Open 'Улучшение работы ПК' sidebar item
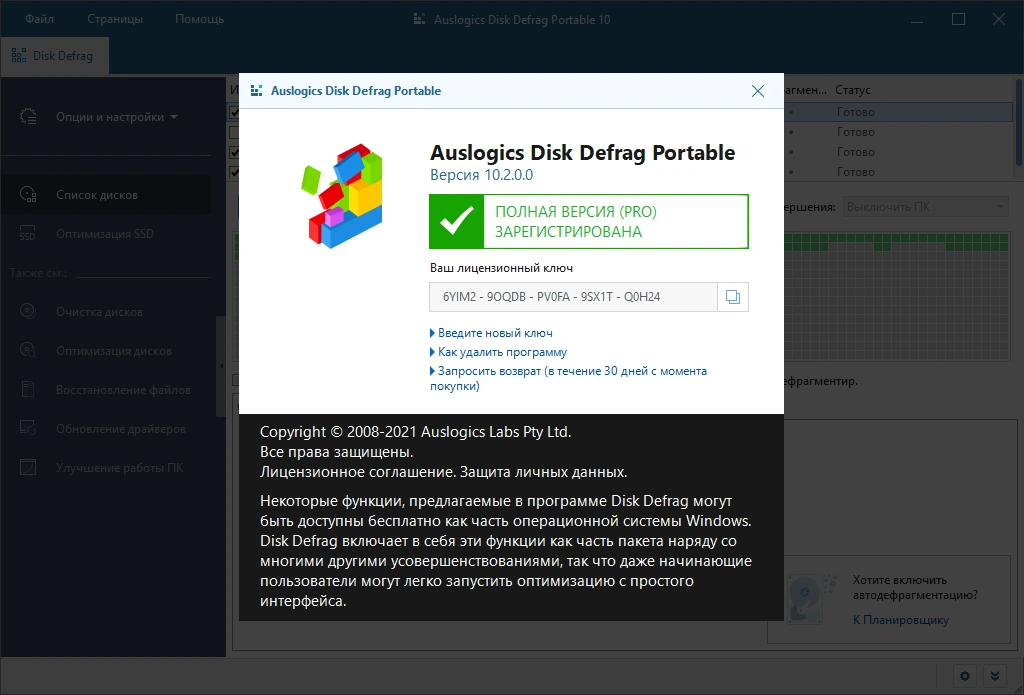Viewport: 1024px width, 695px height. [120, 468]
